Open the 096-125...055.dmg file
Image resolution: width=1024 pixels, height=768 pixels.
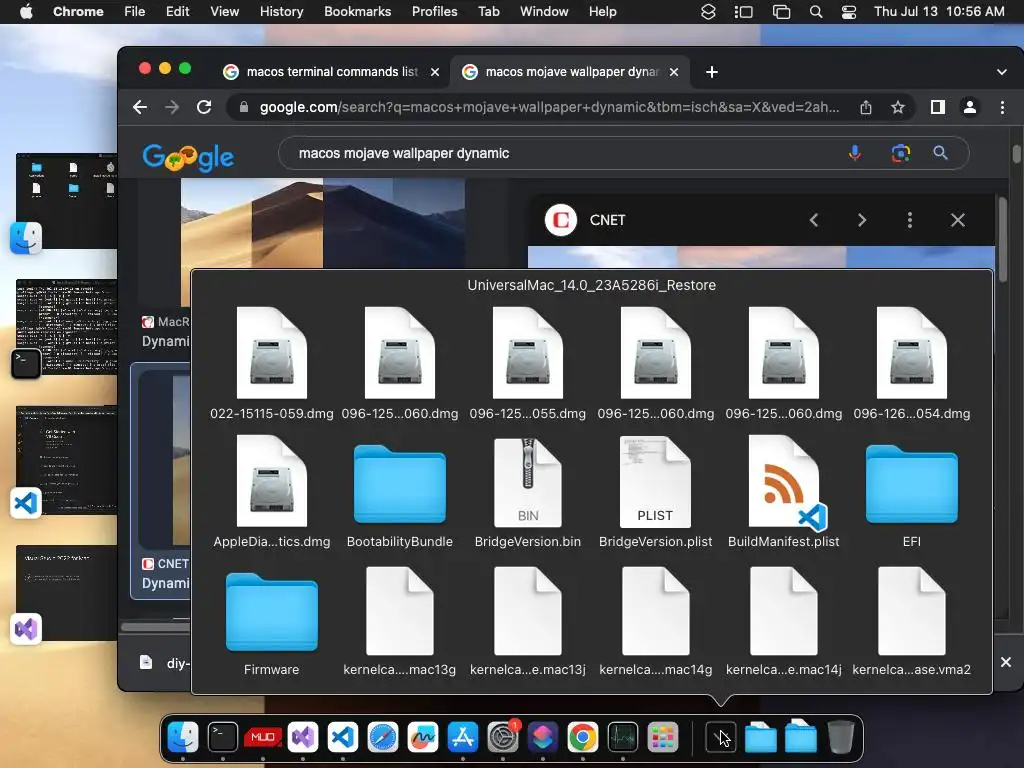(528, 364)
